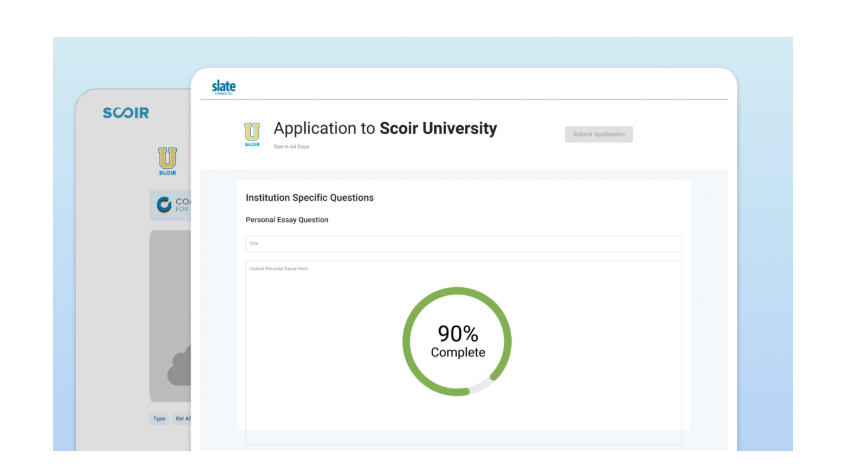Click inside the Include Personal Essay Here box
Image resolution: width=844 pixels, height=471 pixels.
point(463,353)
